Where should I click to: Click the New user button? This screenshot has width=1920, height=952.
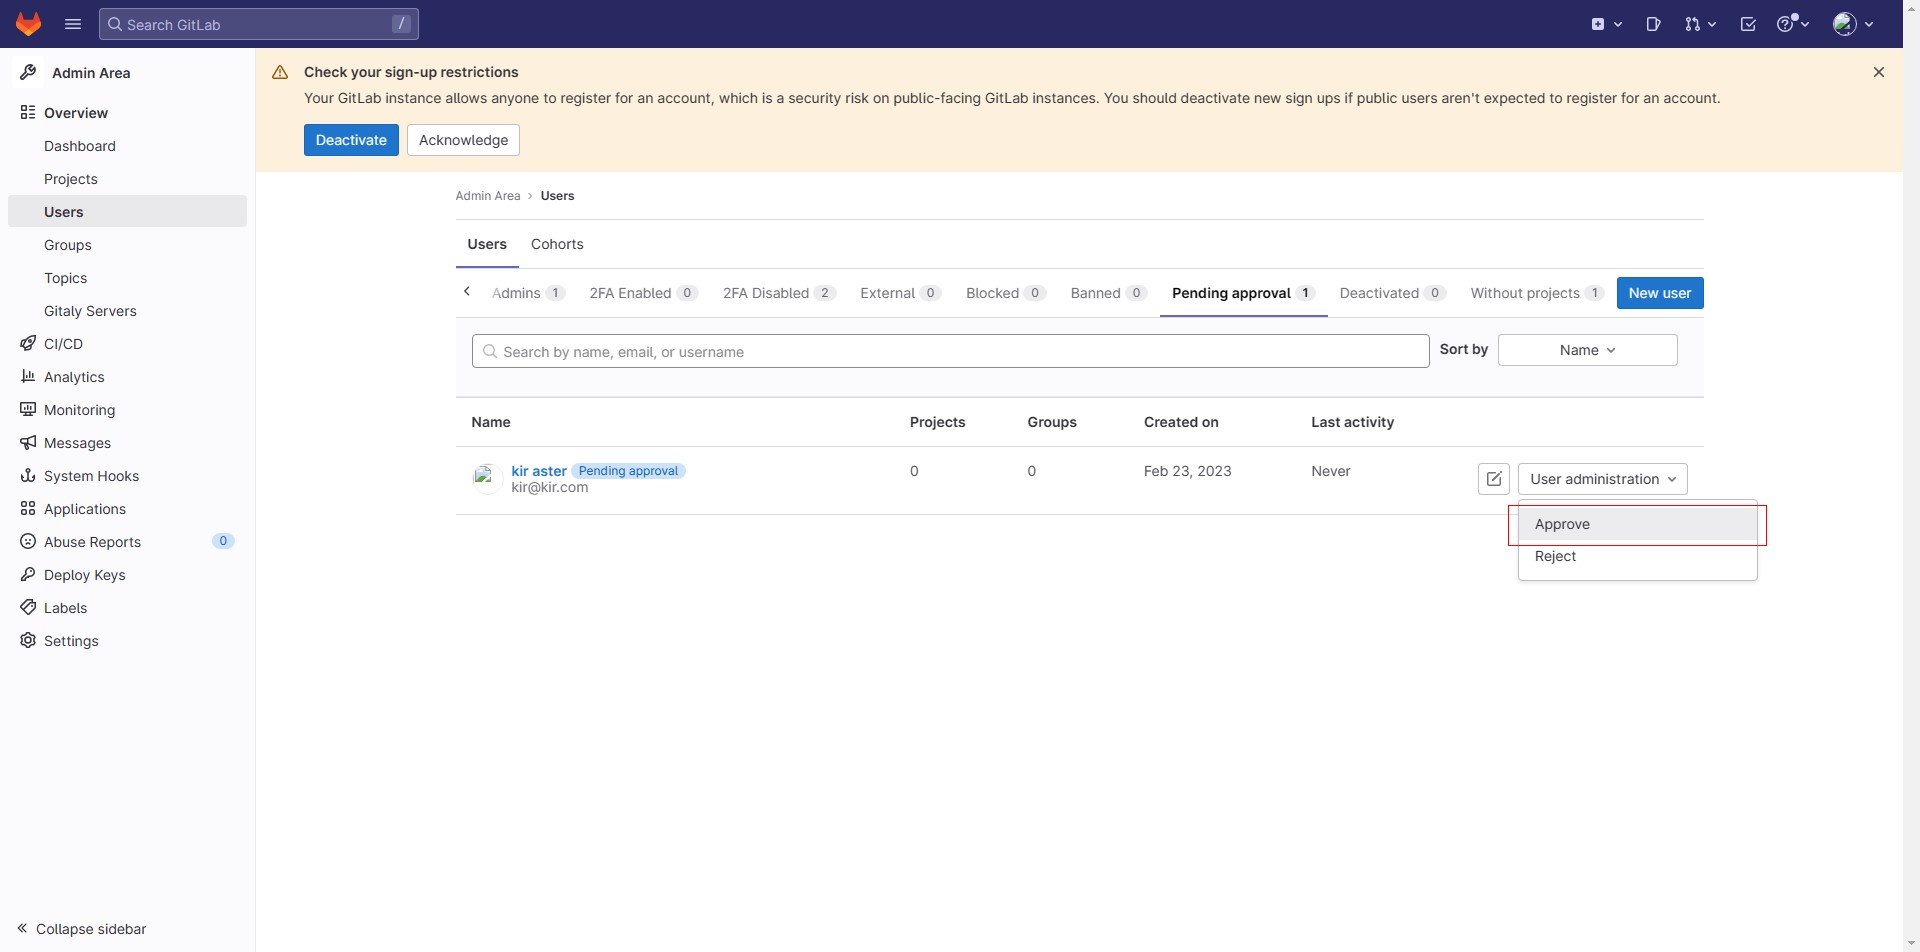[1660, 293]
